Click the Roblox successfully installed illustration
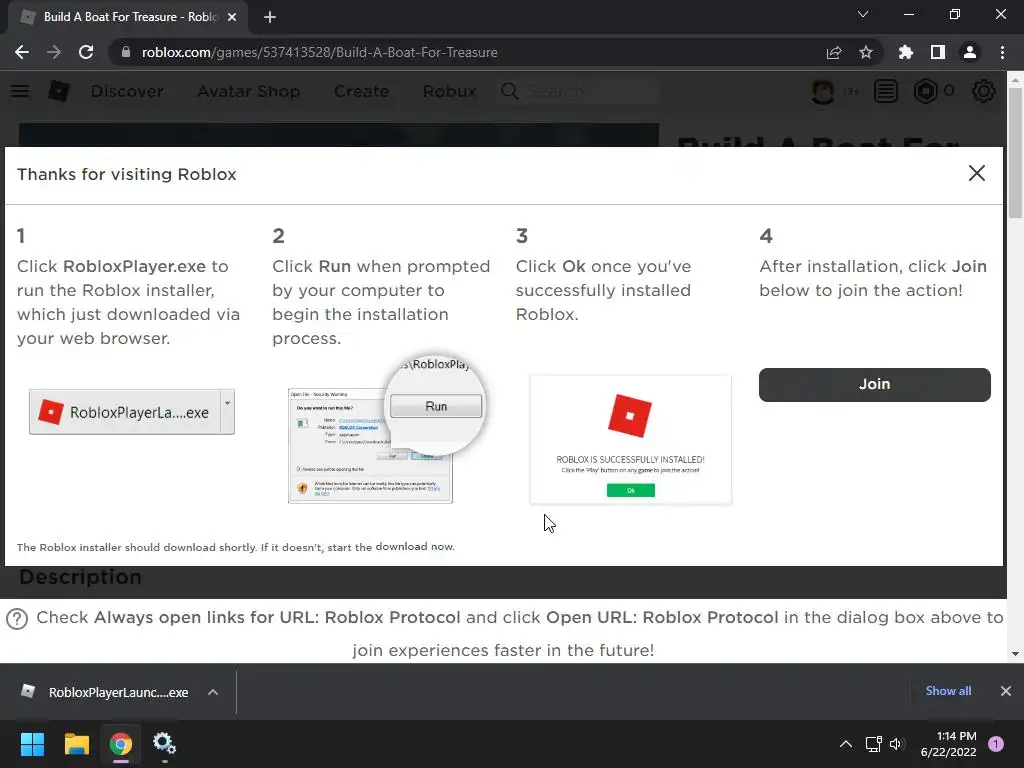The height and width of the screenshot is (768, 1024). (631, 440)
